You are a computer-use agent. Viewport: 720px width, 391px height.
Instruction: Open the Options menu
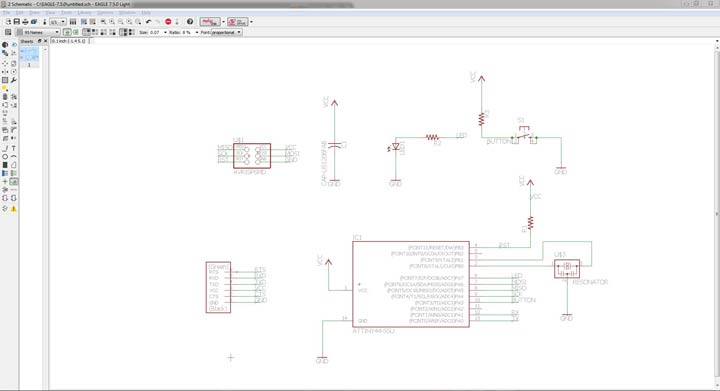105,12
